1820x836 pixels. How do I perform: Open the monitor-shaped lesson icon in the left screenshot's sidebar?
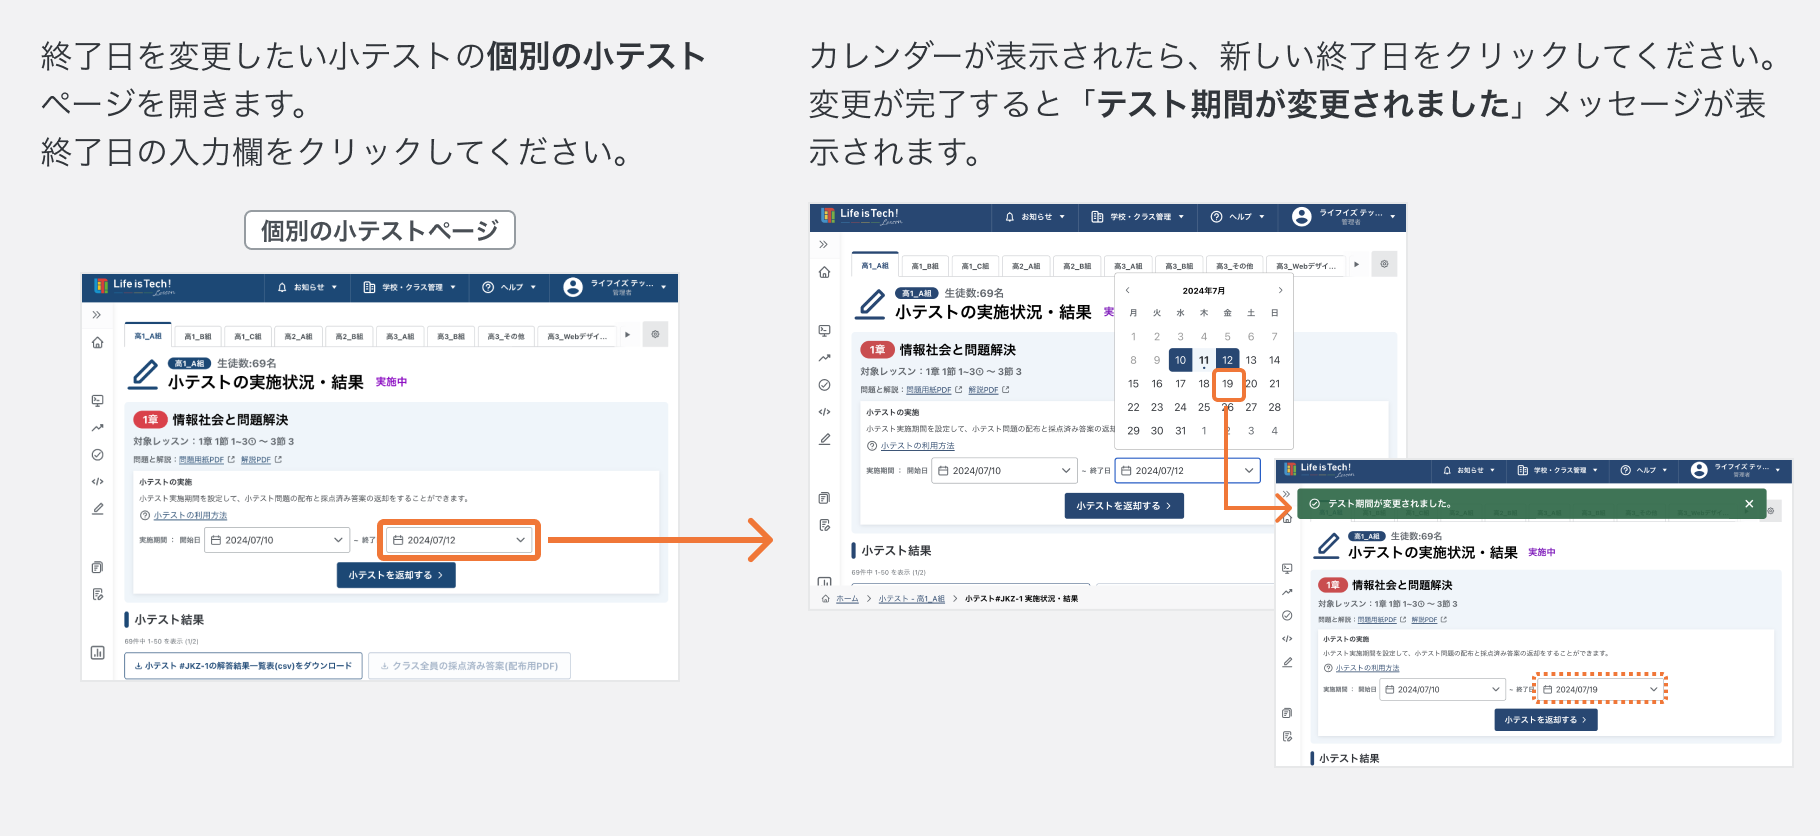coord(97,401)
